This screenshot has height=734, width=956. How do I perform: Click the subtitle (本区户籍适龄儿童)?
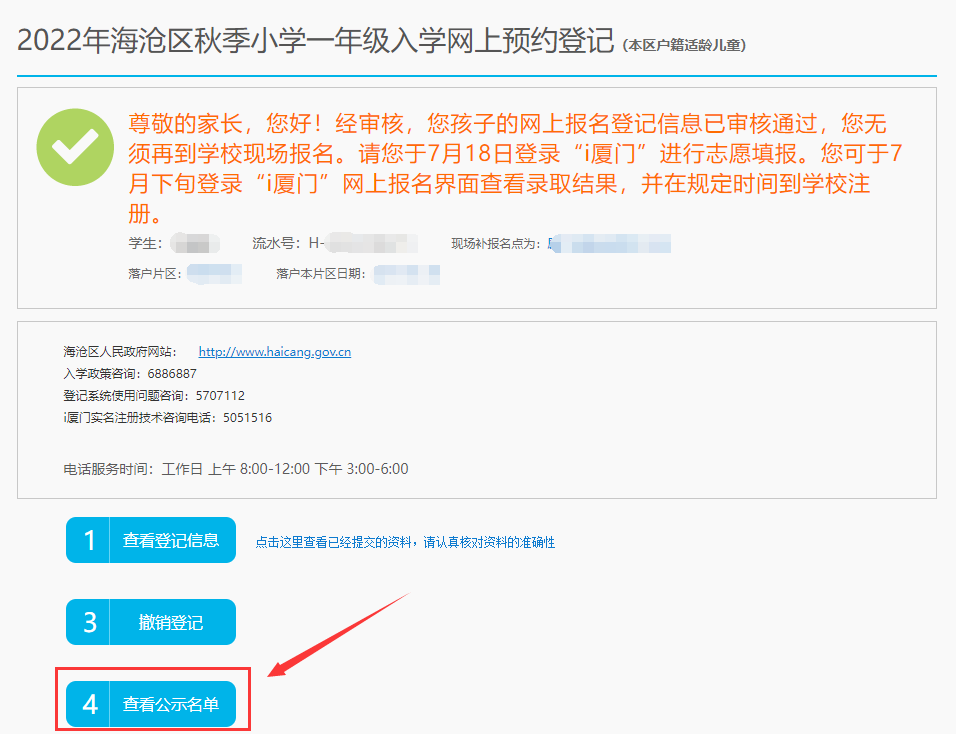pyautogui.click(x=684, y=46)
